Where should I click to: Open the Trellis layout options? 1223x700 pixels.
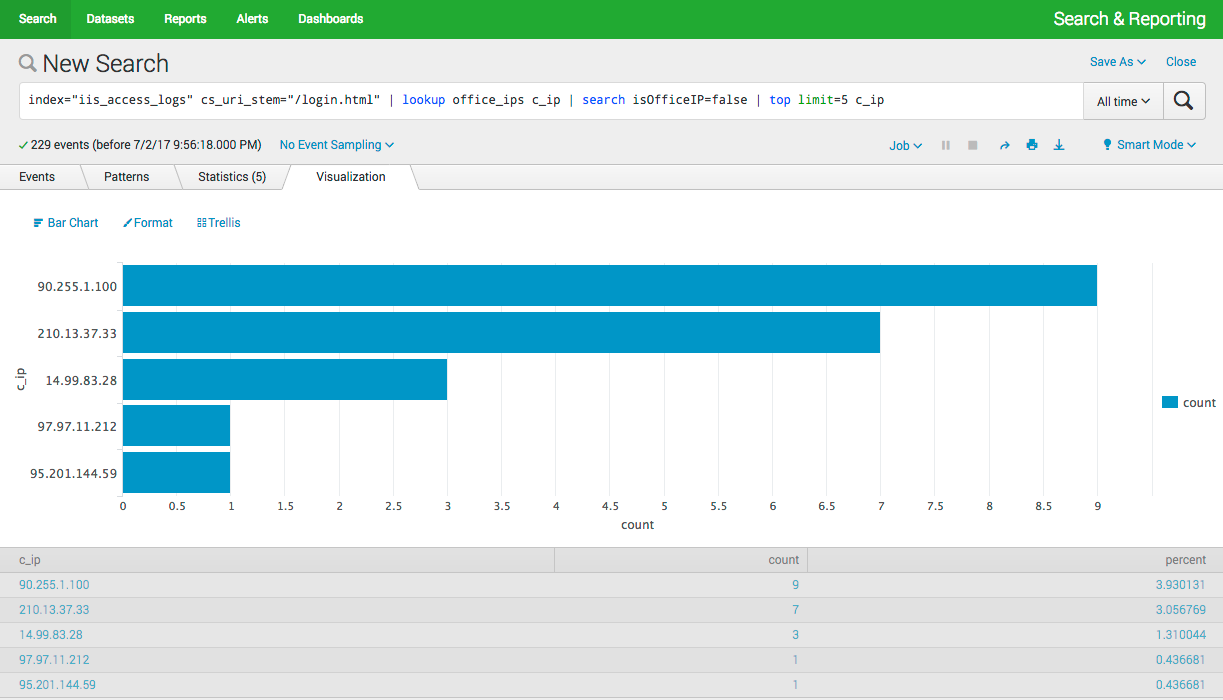[218, 223]
